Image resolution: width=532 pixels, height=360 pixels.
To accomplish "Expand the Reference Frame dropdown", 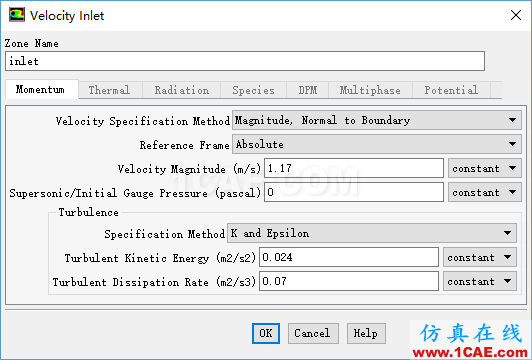I will 377,144.
